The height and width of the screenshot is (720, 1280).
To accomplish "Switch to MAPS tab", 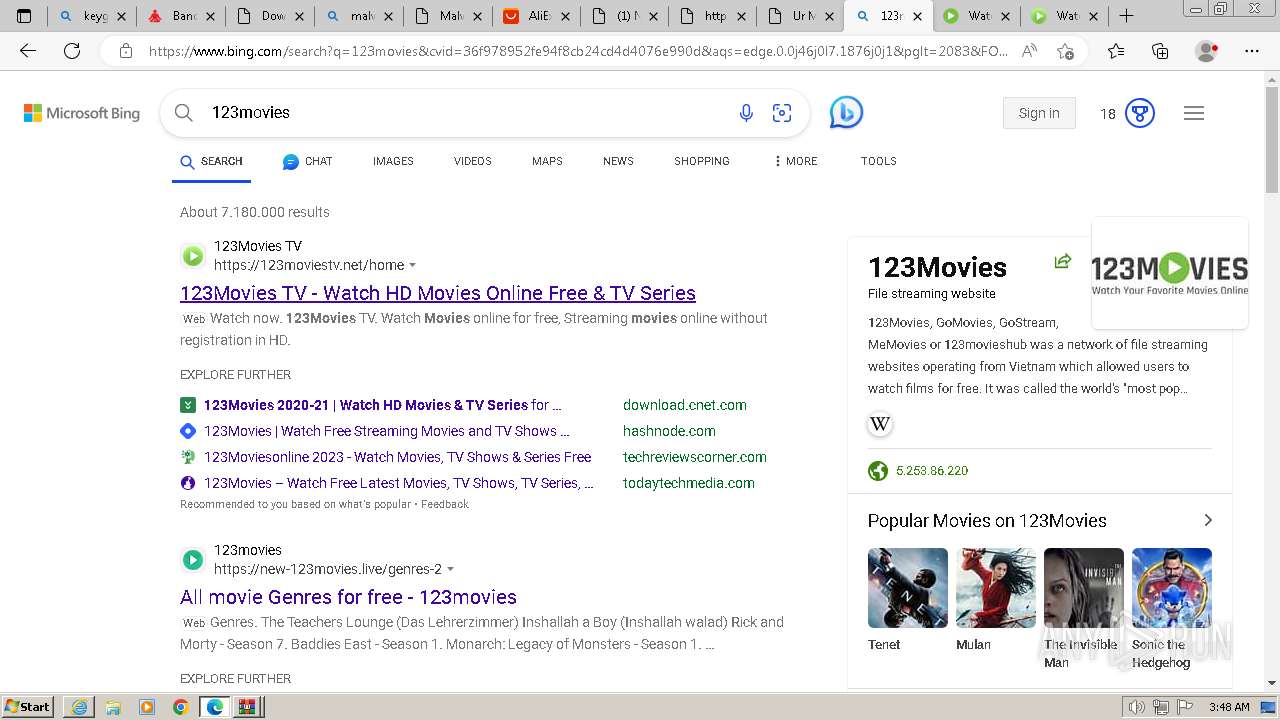I will point(547,161).
